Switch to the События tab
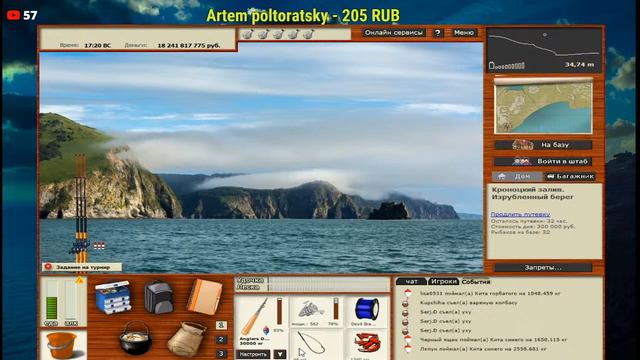640x360 pixels. (476, 282)
